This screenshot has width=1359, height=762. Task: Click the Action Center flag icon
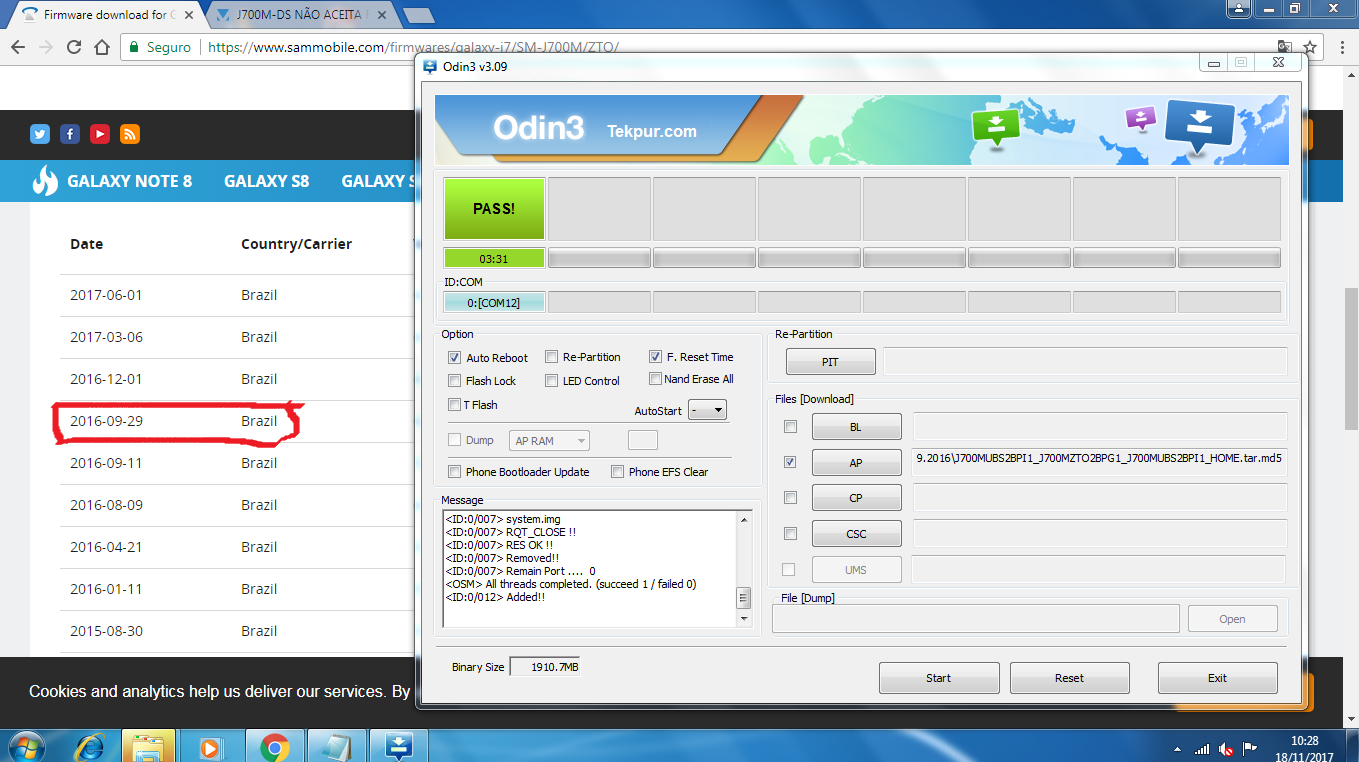pyautogui.click(x=1250, y=748)
